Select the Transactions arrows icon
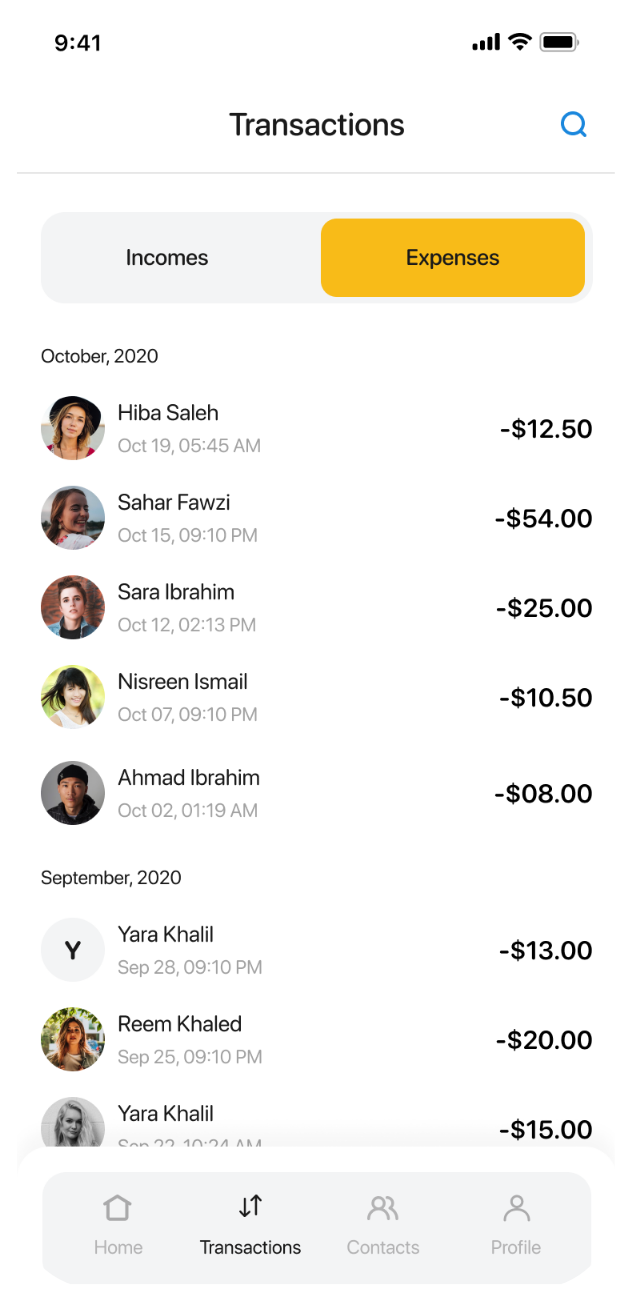Image resolution: width=631 pixels, height=1300 pixels. (x=250, y=1206)
